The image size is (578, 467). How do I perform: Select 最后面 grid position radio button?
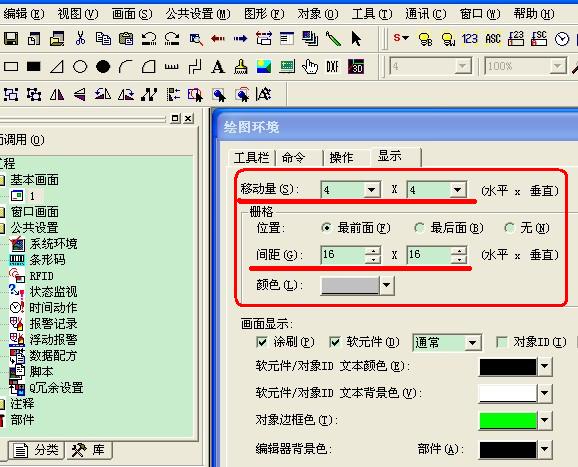[x=419, y=228]
